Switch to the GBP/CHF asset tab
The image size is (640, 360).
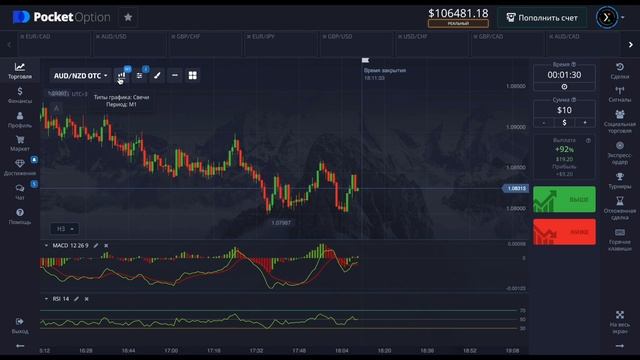(205, 44)
